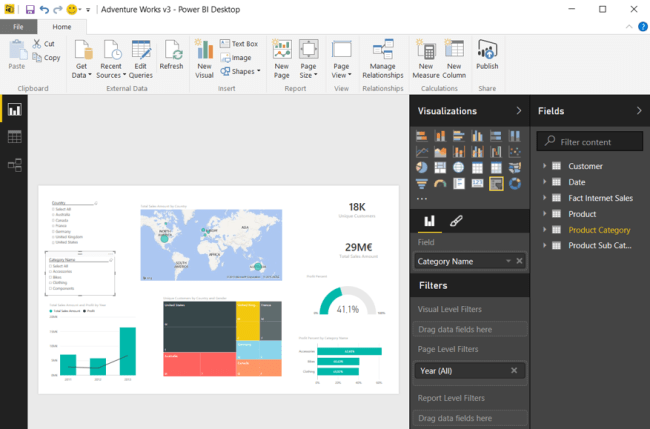Click the Refresh icon in ribbon

(171, 56)
